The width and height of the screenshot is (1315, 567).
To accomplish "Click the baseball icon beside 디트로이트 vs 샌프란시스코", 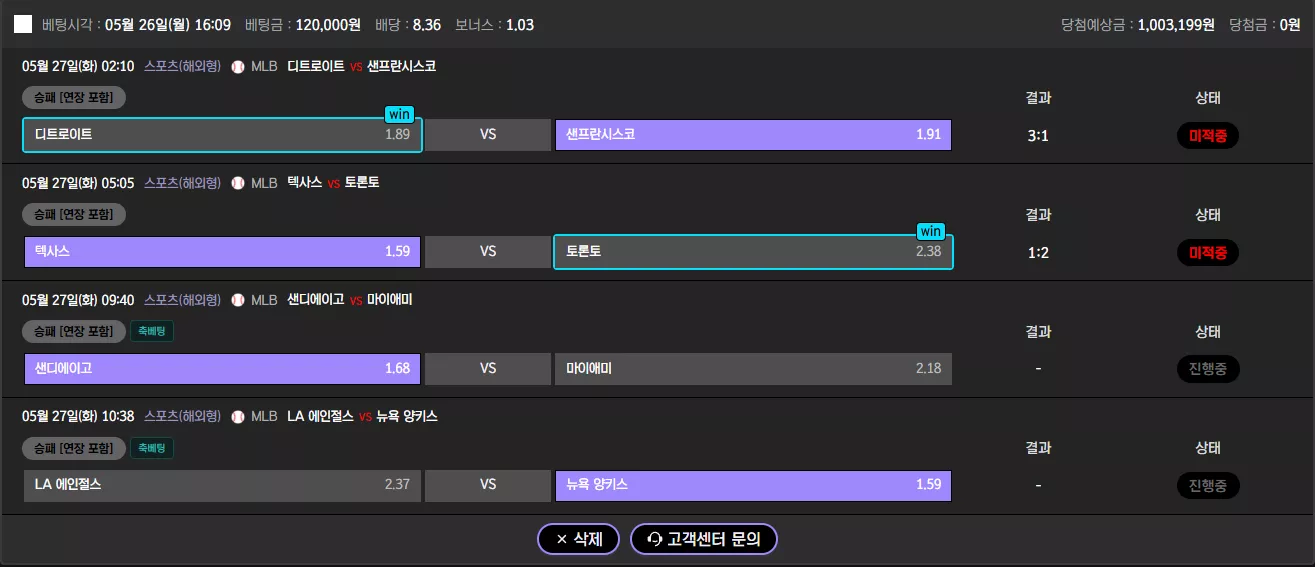I will tap(238, 67).
